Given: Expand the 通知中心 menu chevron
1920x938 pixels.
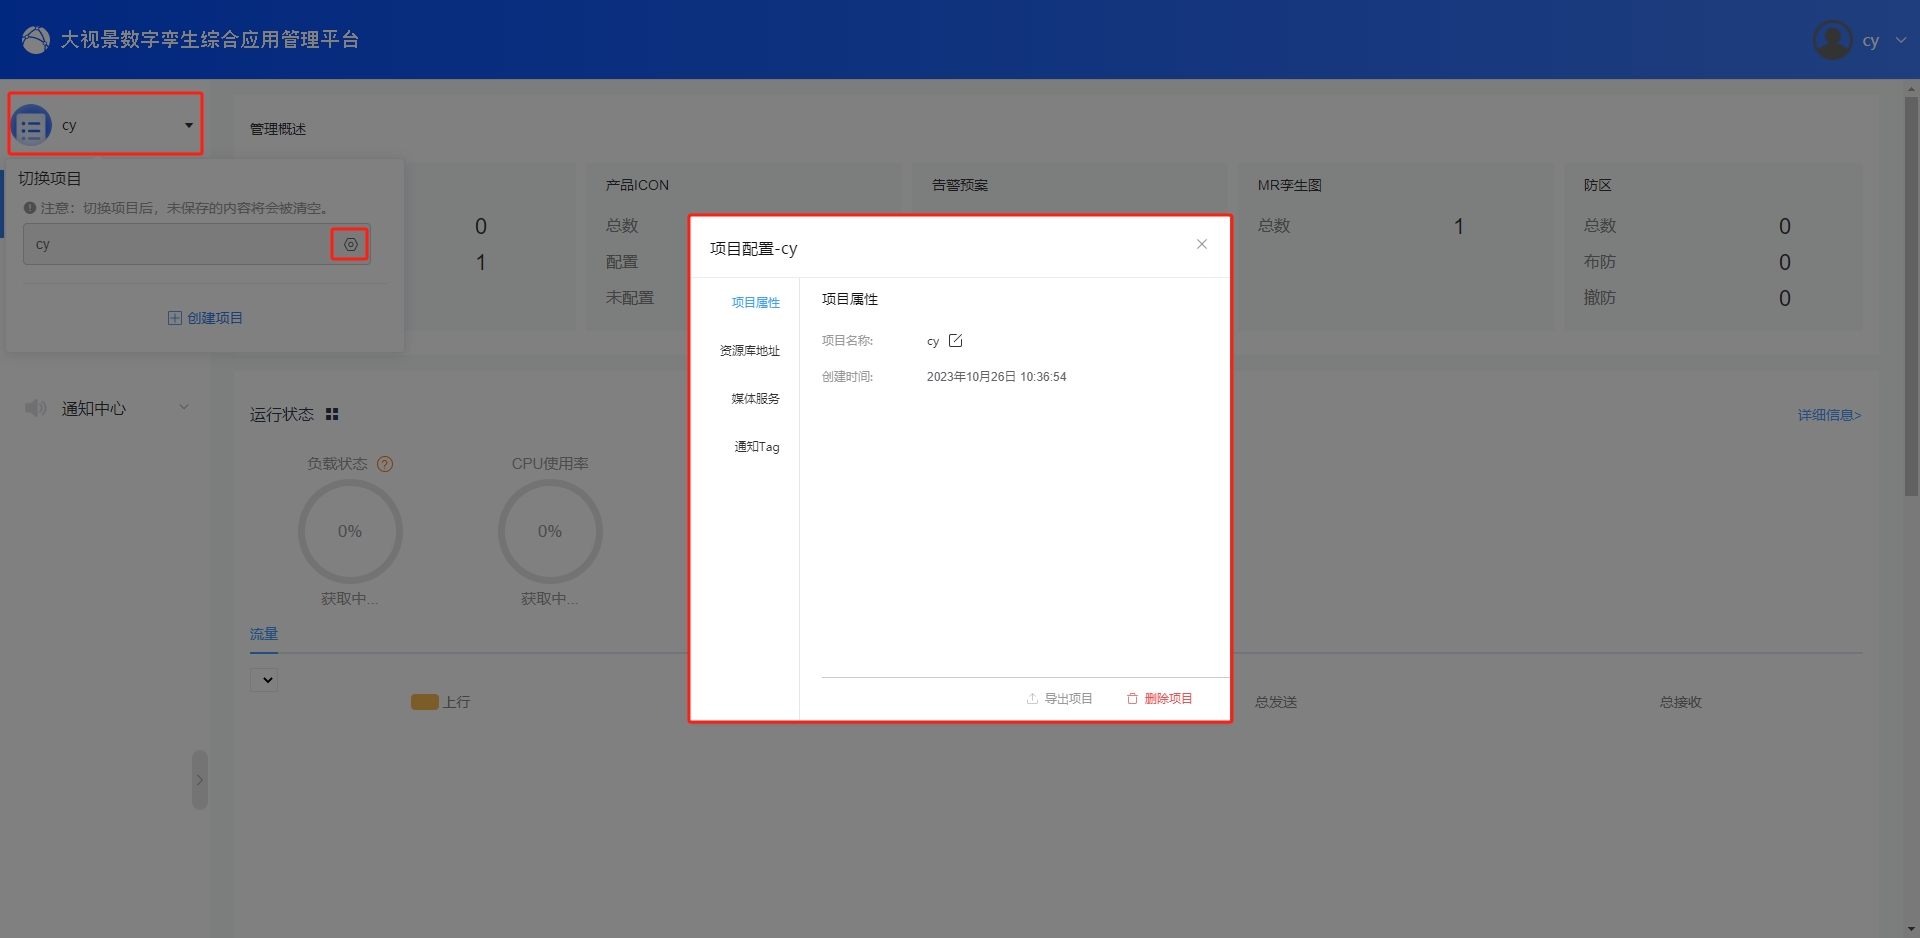Looking at the screenshot, I should (184, 407).
